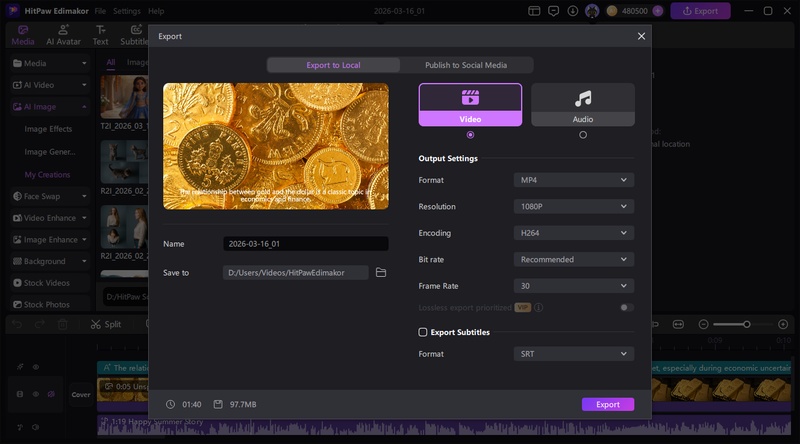Open Image Effects in sidebar
The height and width of the screenshot is (444, 800).
pyautogui.click(x=48, y=129)
